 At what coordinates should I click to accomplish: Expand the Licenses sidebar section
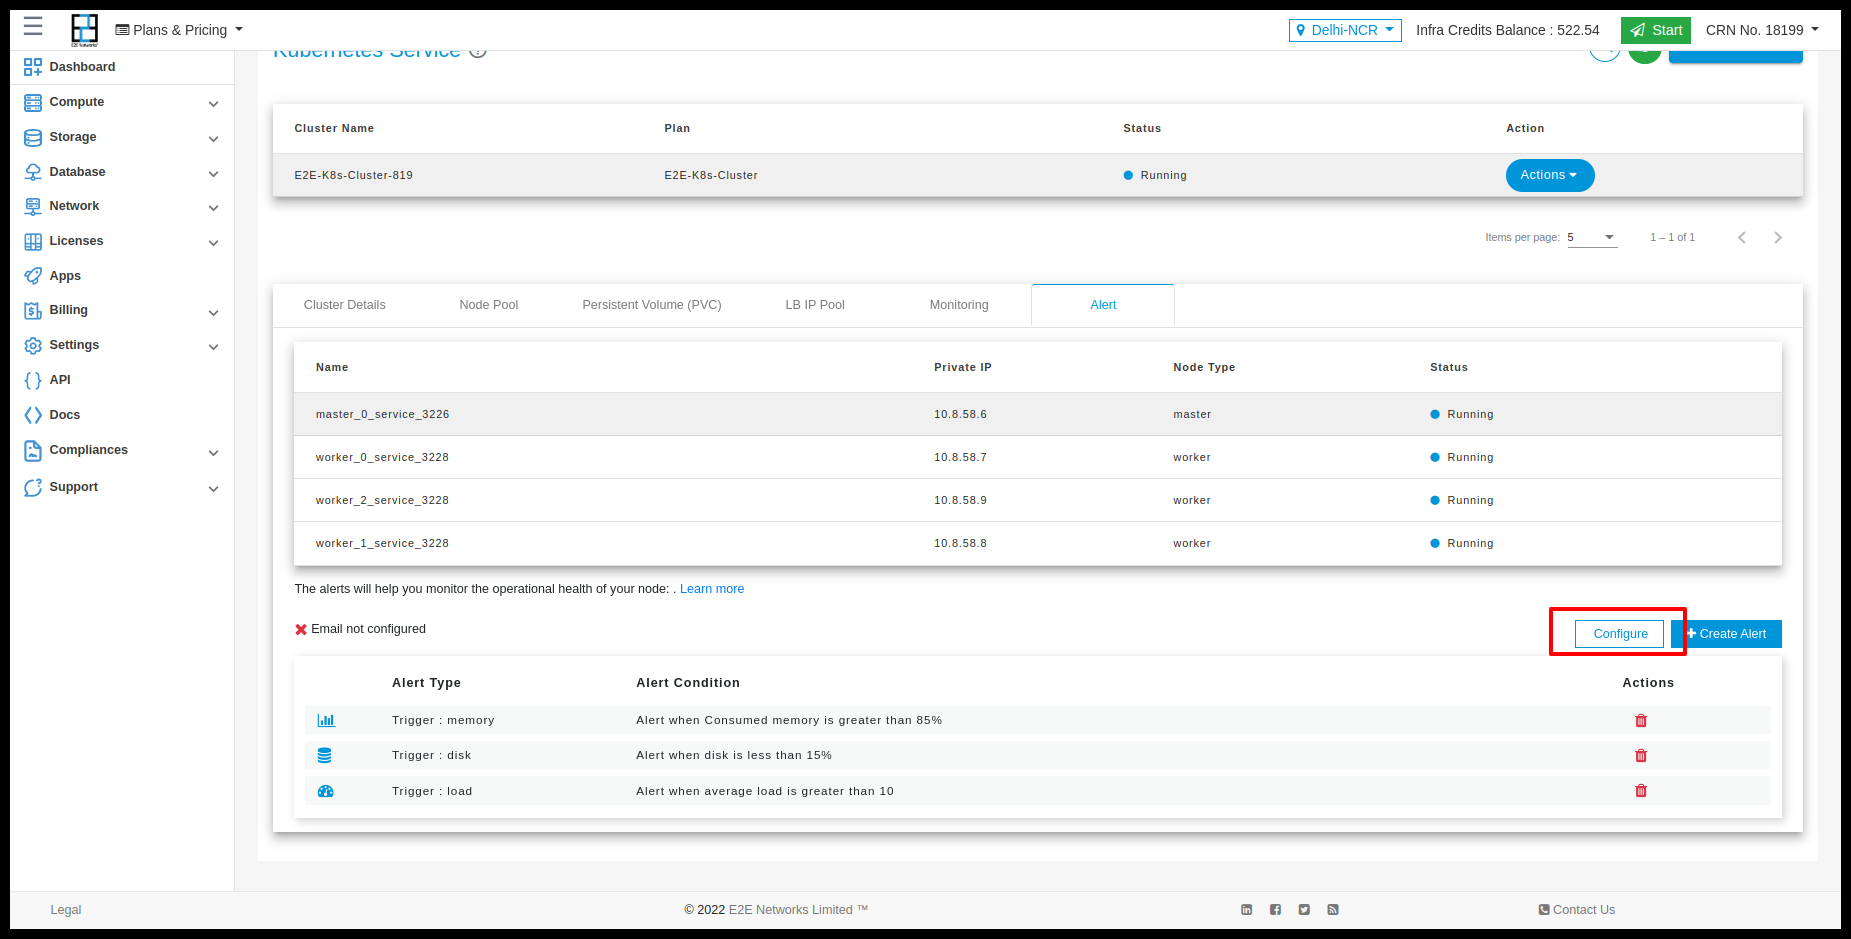(213, 242)
